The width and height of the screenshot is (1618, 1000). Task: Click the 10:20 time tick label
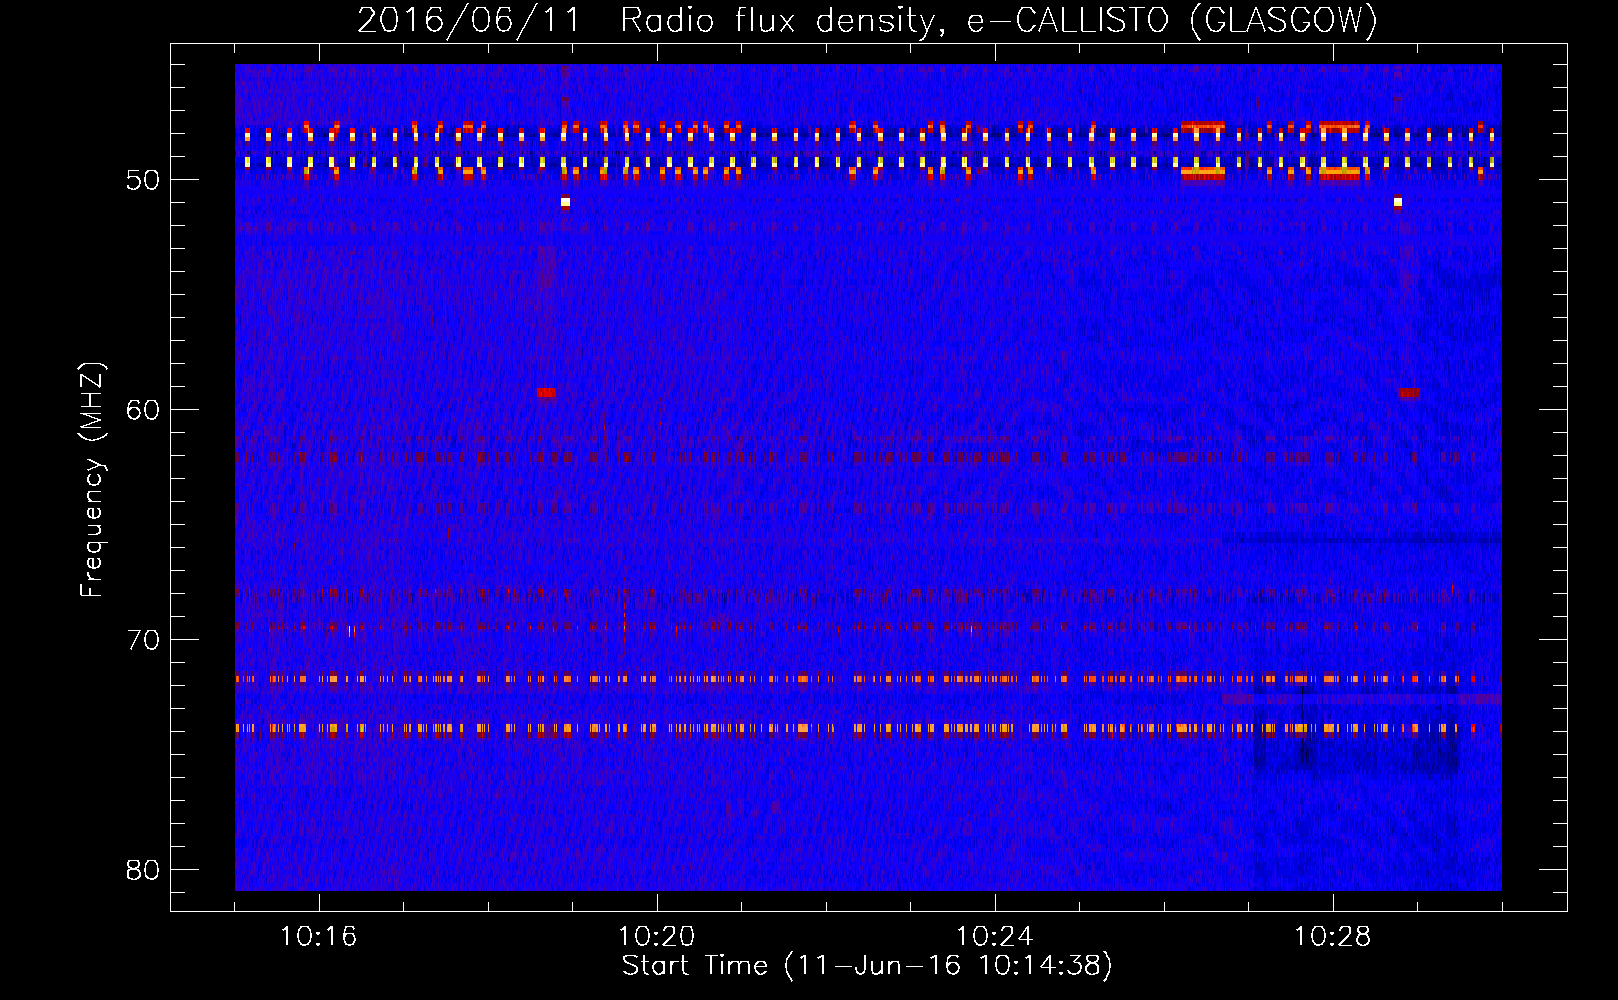click(656, 936)
